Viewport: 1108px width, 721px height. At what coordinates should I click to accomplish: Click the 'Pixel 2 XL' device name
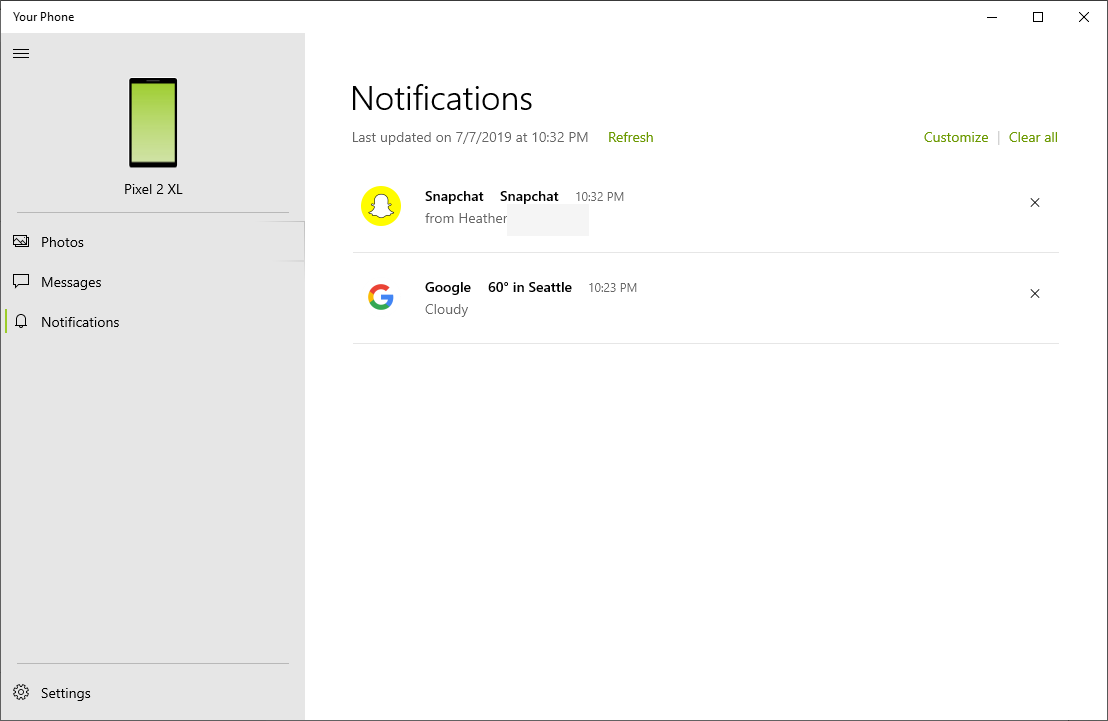(153, 189)
